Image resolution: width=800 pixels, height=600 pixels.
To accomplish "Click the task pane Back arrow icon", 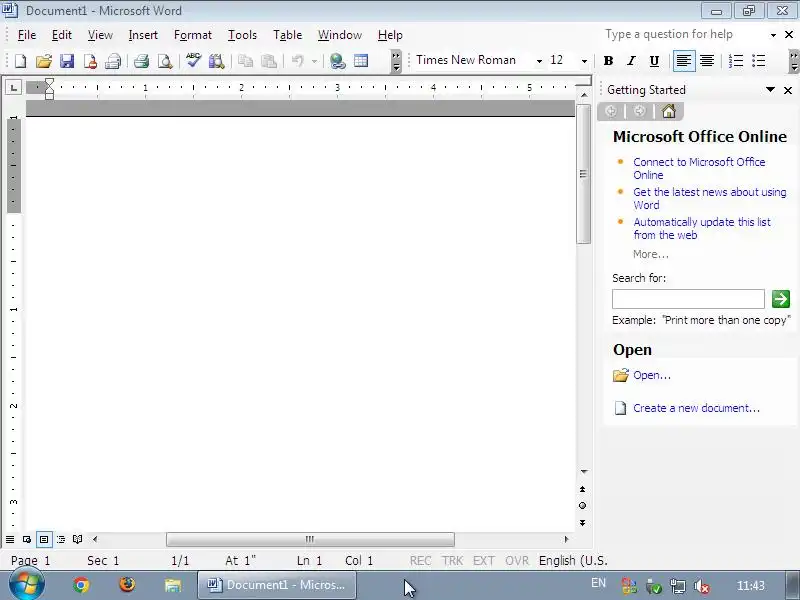I will point(611,111).
